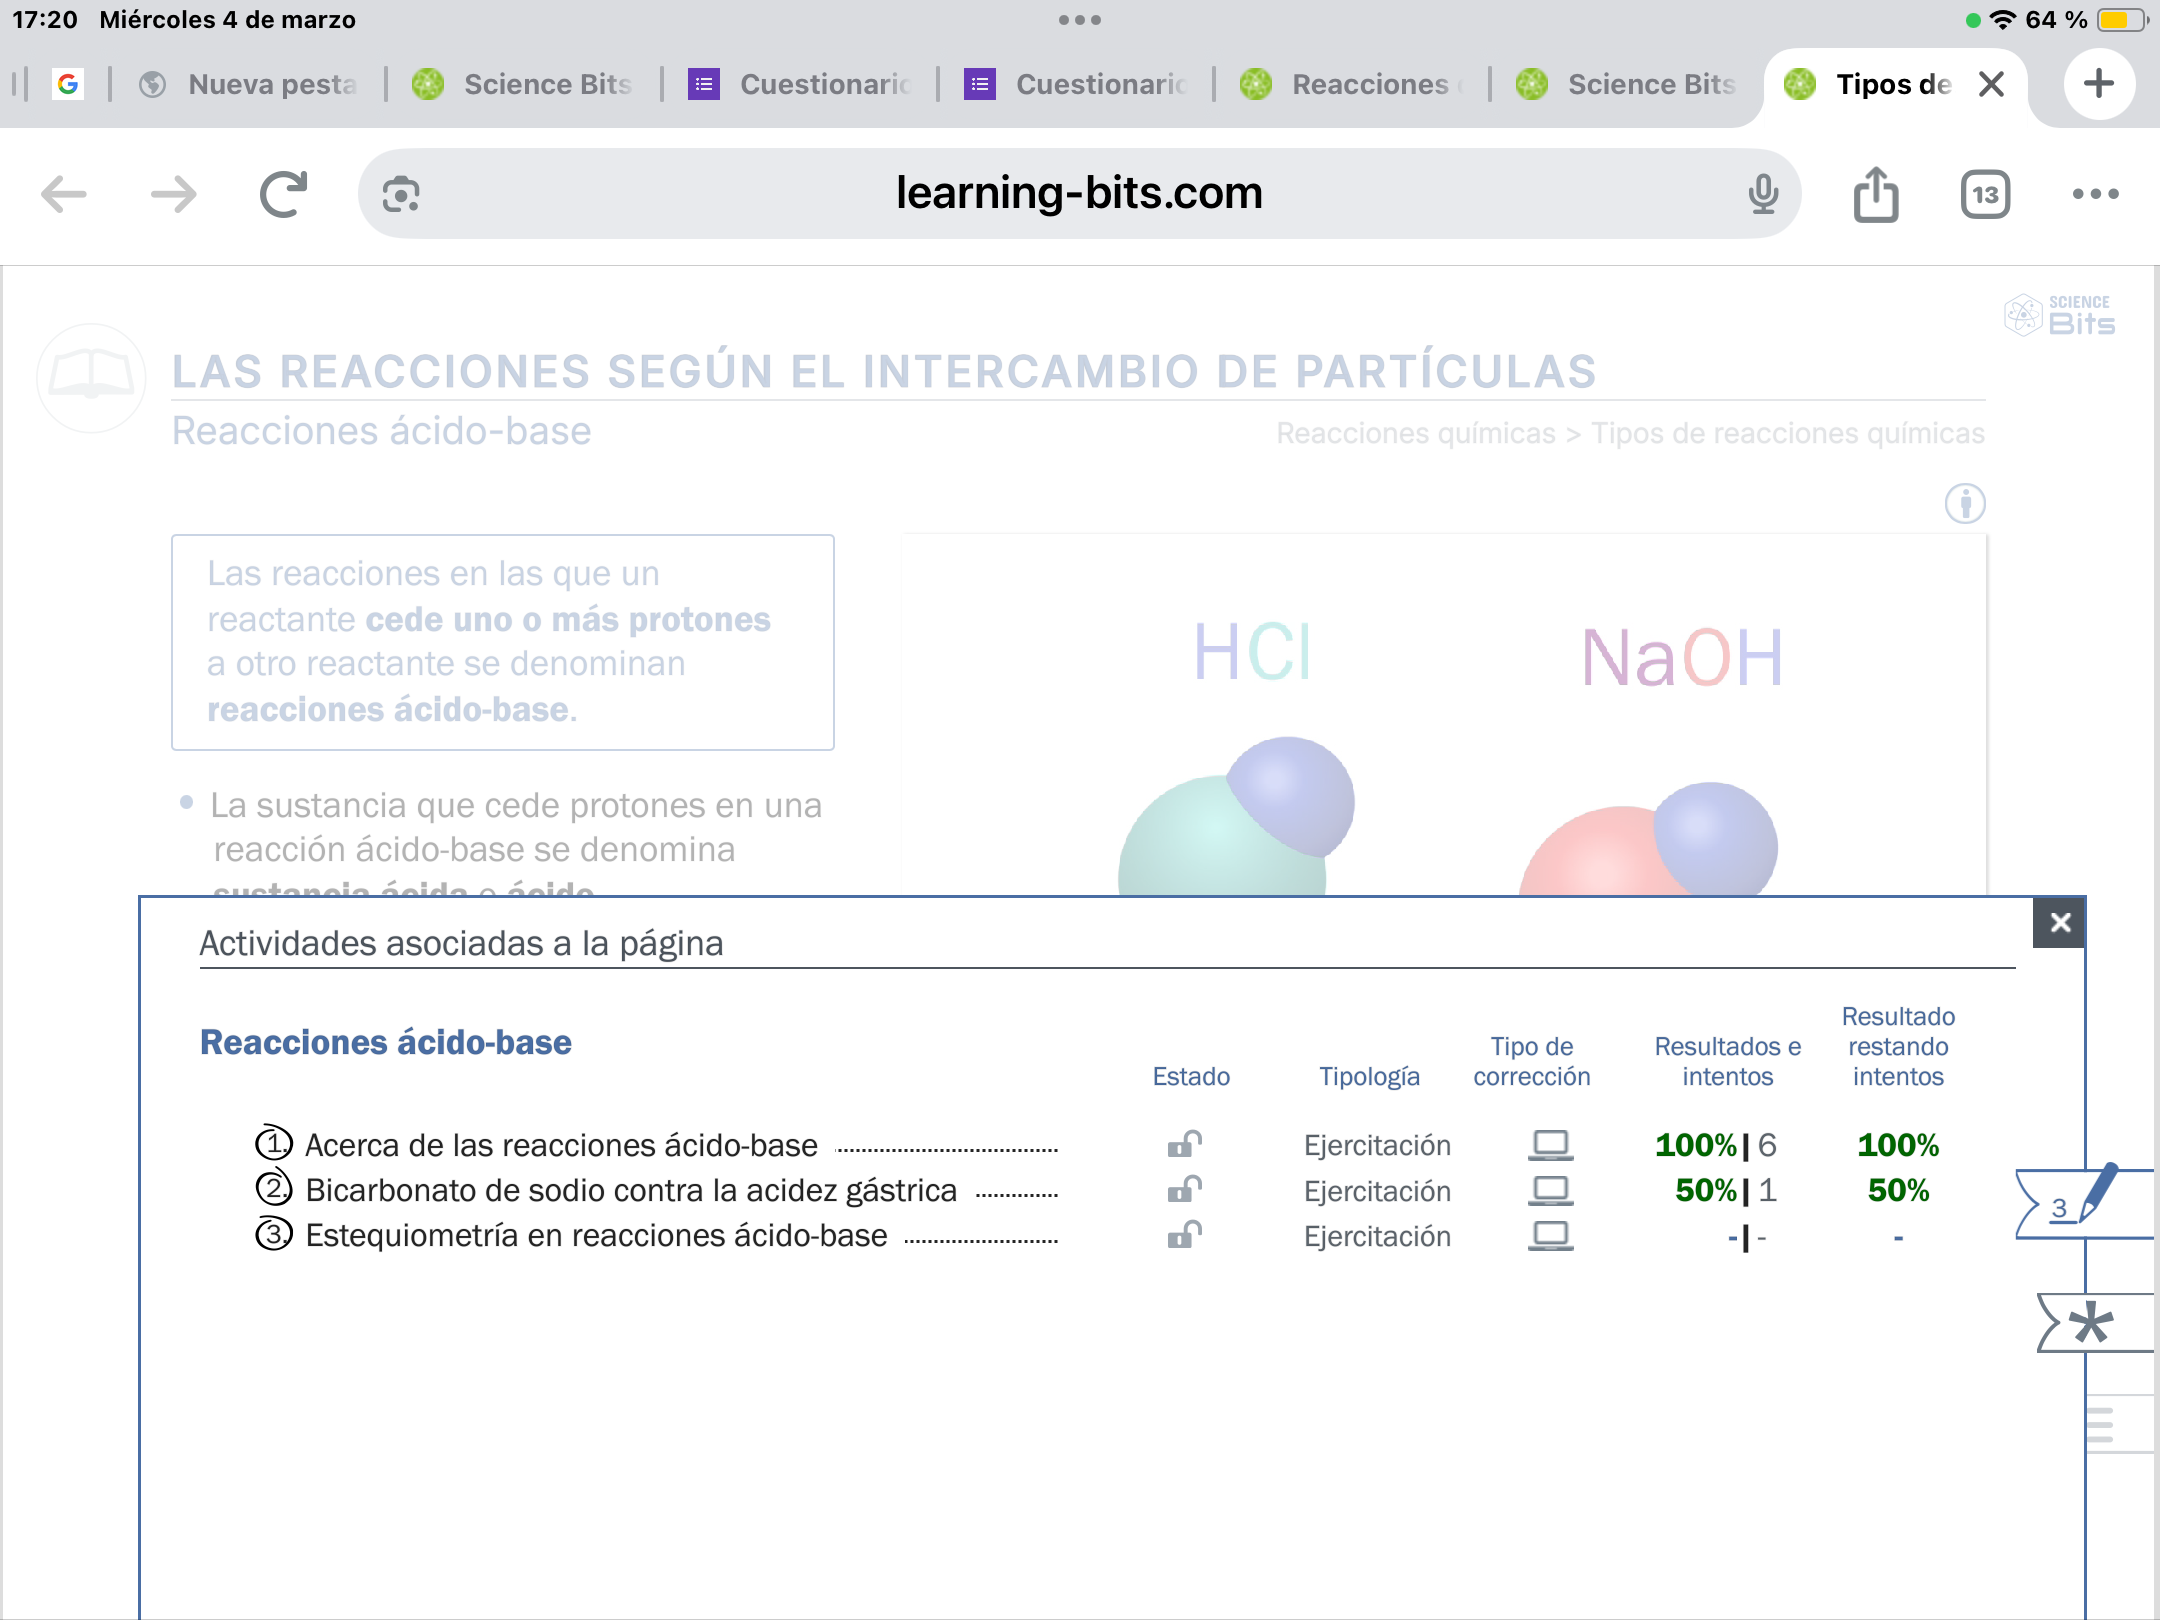2160x1620 pixels.
Task: Click the info icon above simulation
Action: click(1964, 503)
